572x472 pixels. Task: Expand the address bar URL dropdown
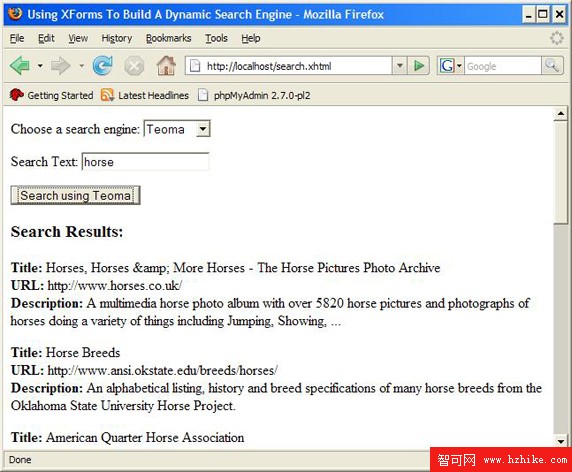pos(400,66)
